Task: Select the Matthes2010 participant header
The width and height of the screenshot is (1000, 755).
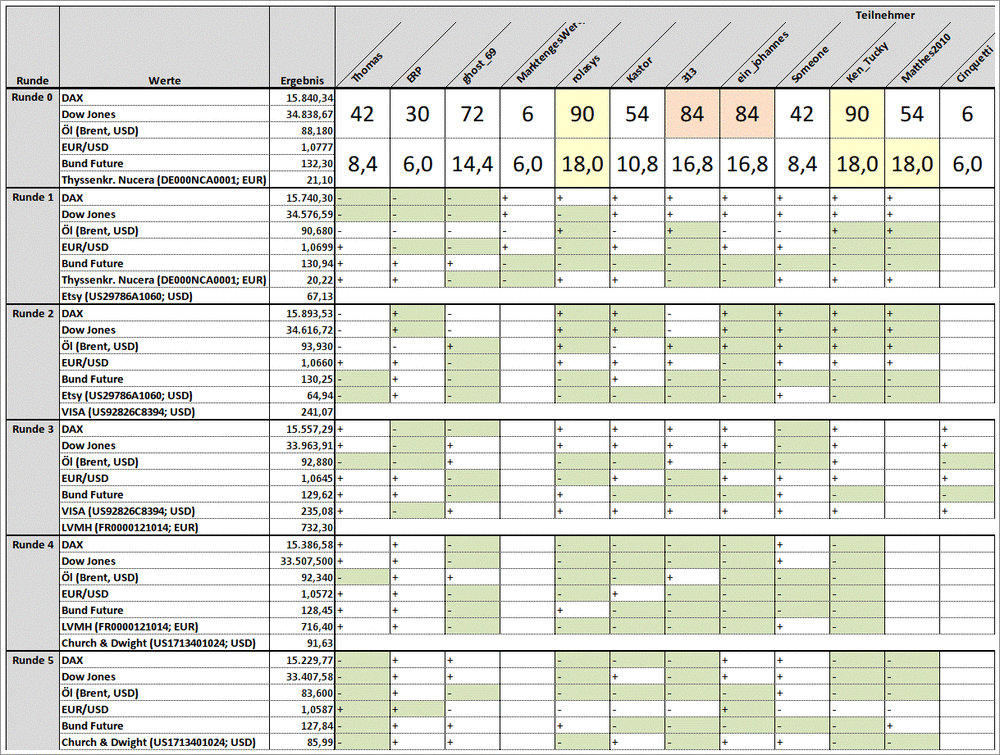Action: coord(926,58)
